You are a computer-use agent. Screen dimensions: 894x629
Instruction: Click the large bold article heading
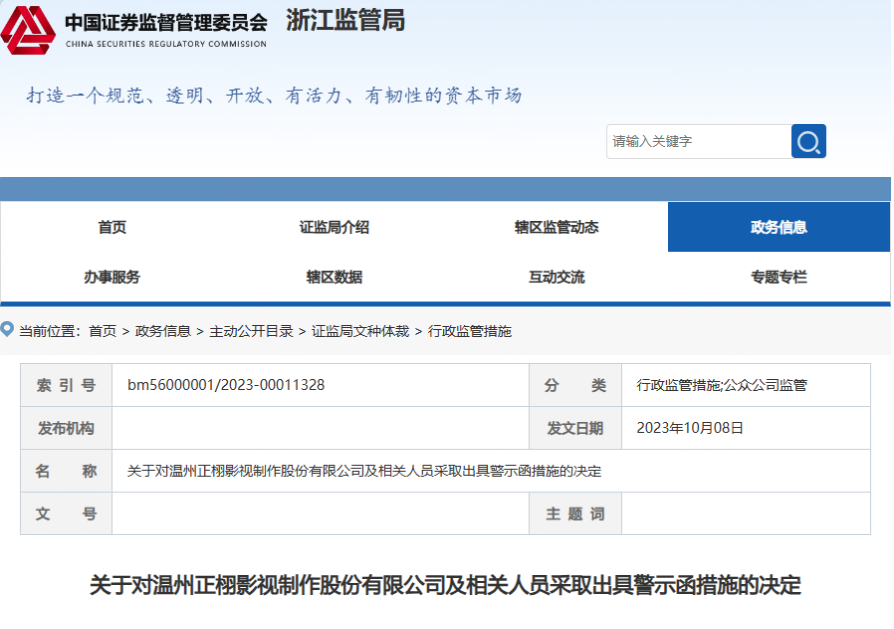click(x=445, y=585)
